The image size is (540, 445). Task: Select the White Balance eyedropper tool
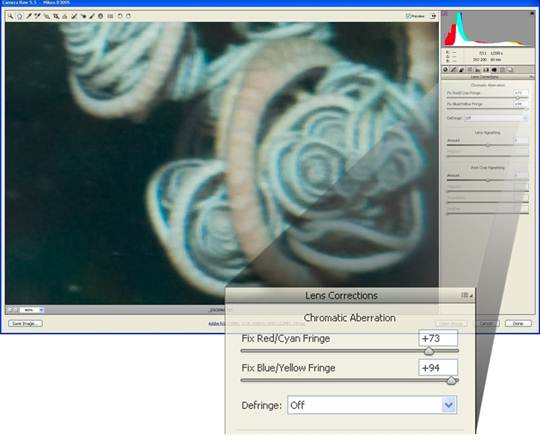coord(29,16)
